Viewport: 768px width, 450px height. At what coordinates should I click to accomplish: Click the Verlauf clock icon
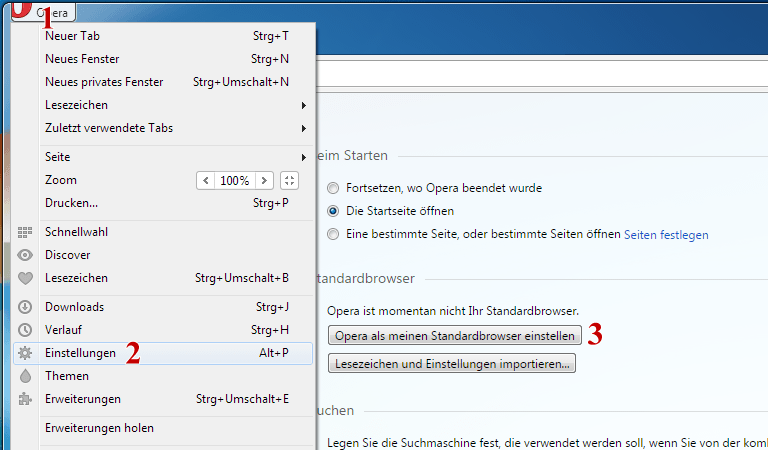point(25,330)
